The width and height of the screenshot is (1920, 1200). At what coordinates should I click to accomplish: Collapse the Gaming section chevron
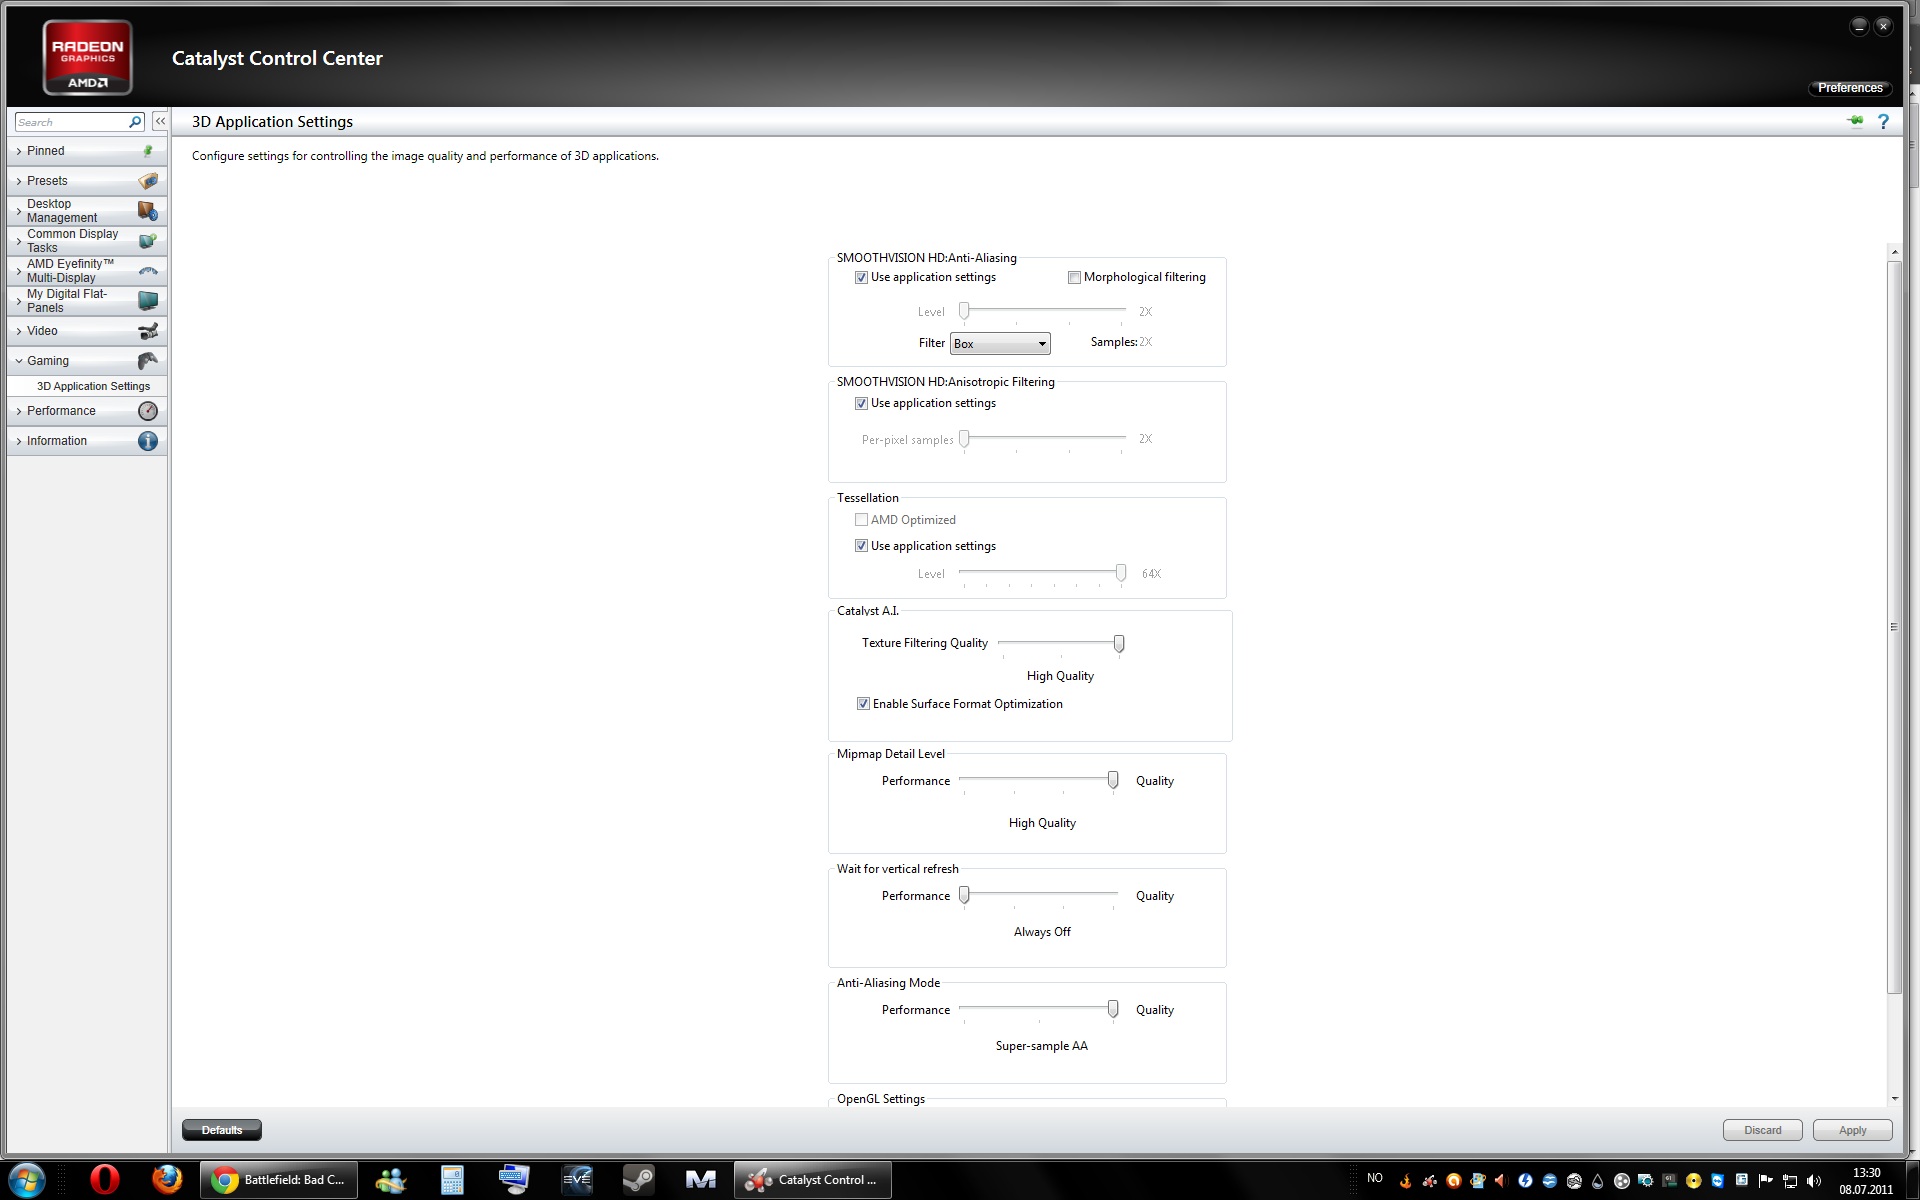pos(19,361)
